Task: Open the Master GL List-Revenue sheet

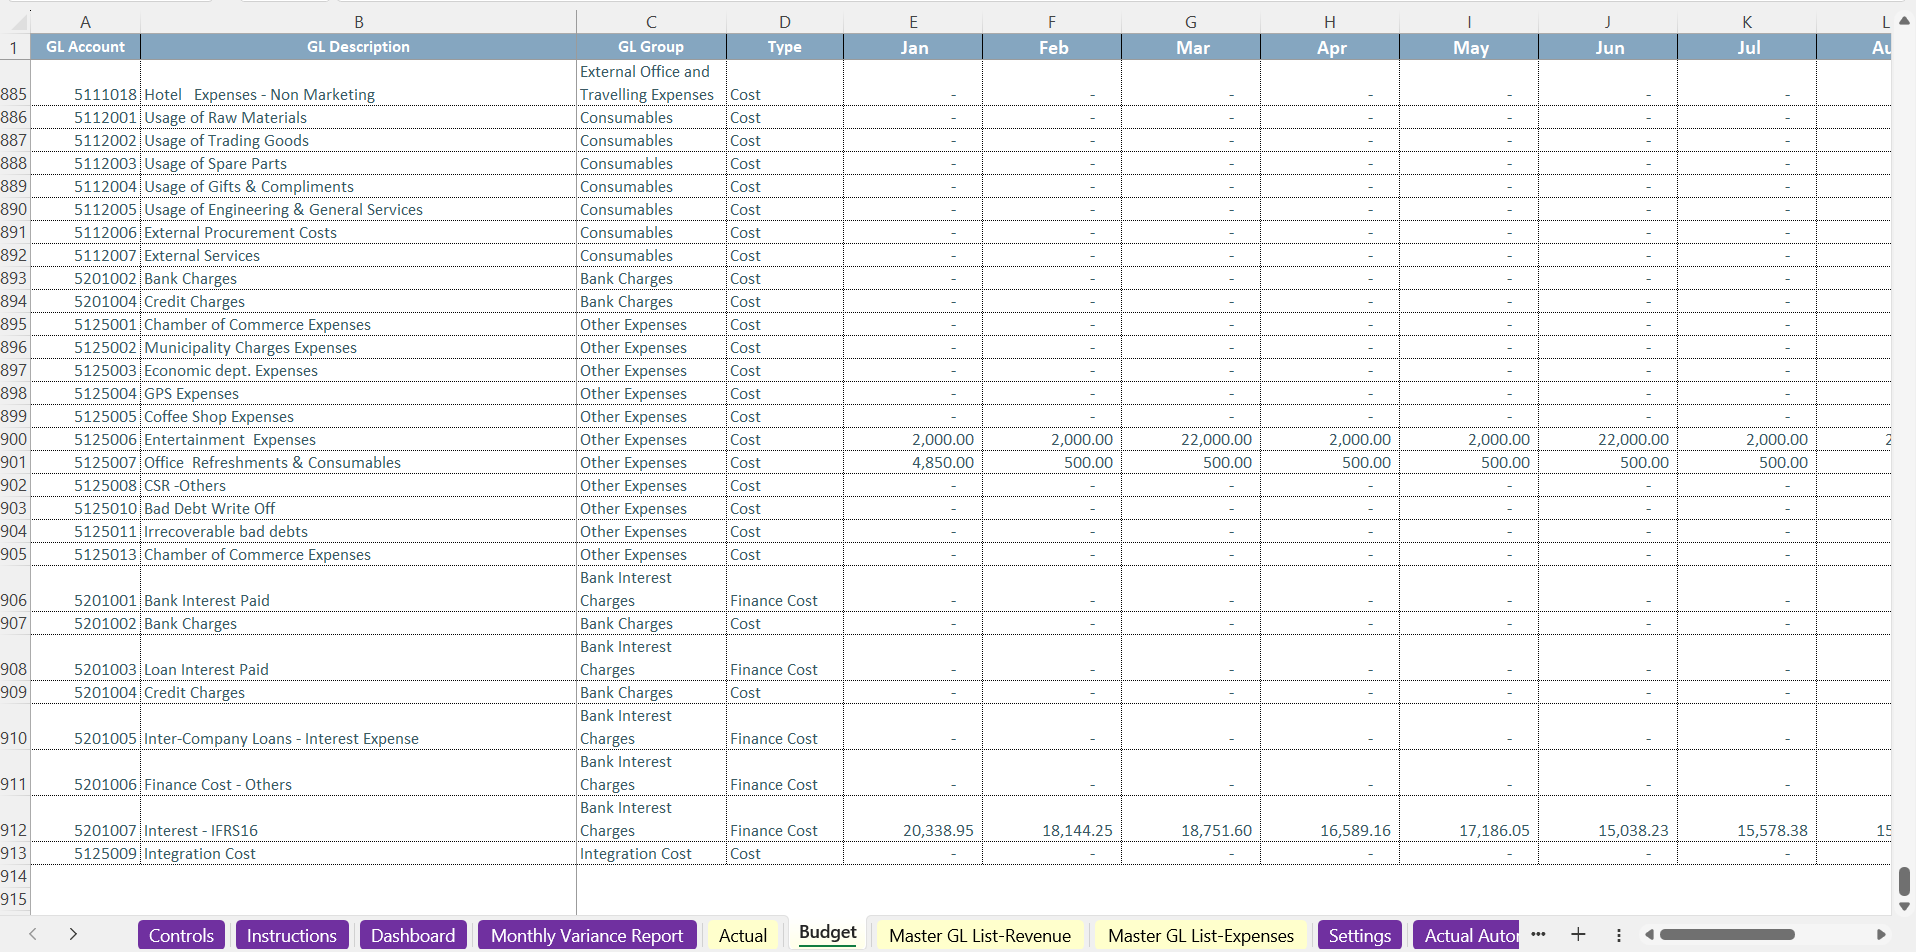Action: 979,935
